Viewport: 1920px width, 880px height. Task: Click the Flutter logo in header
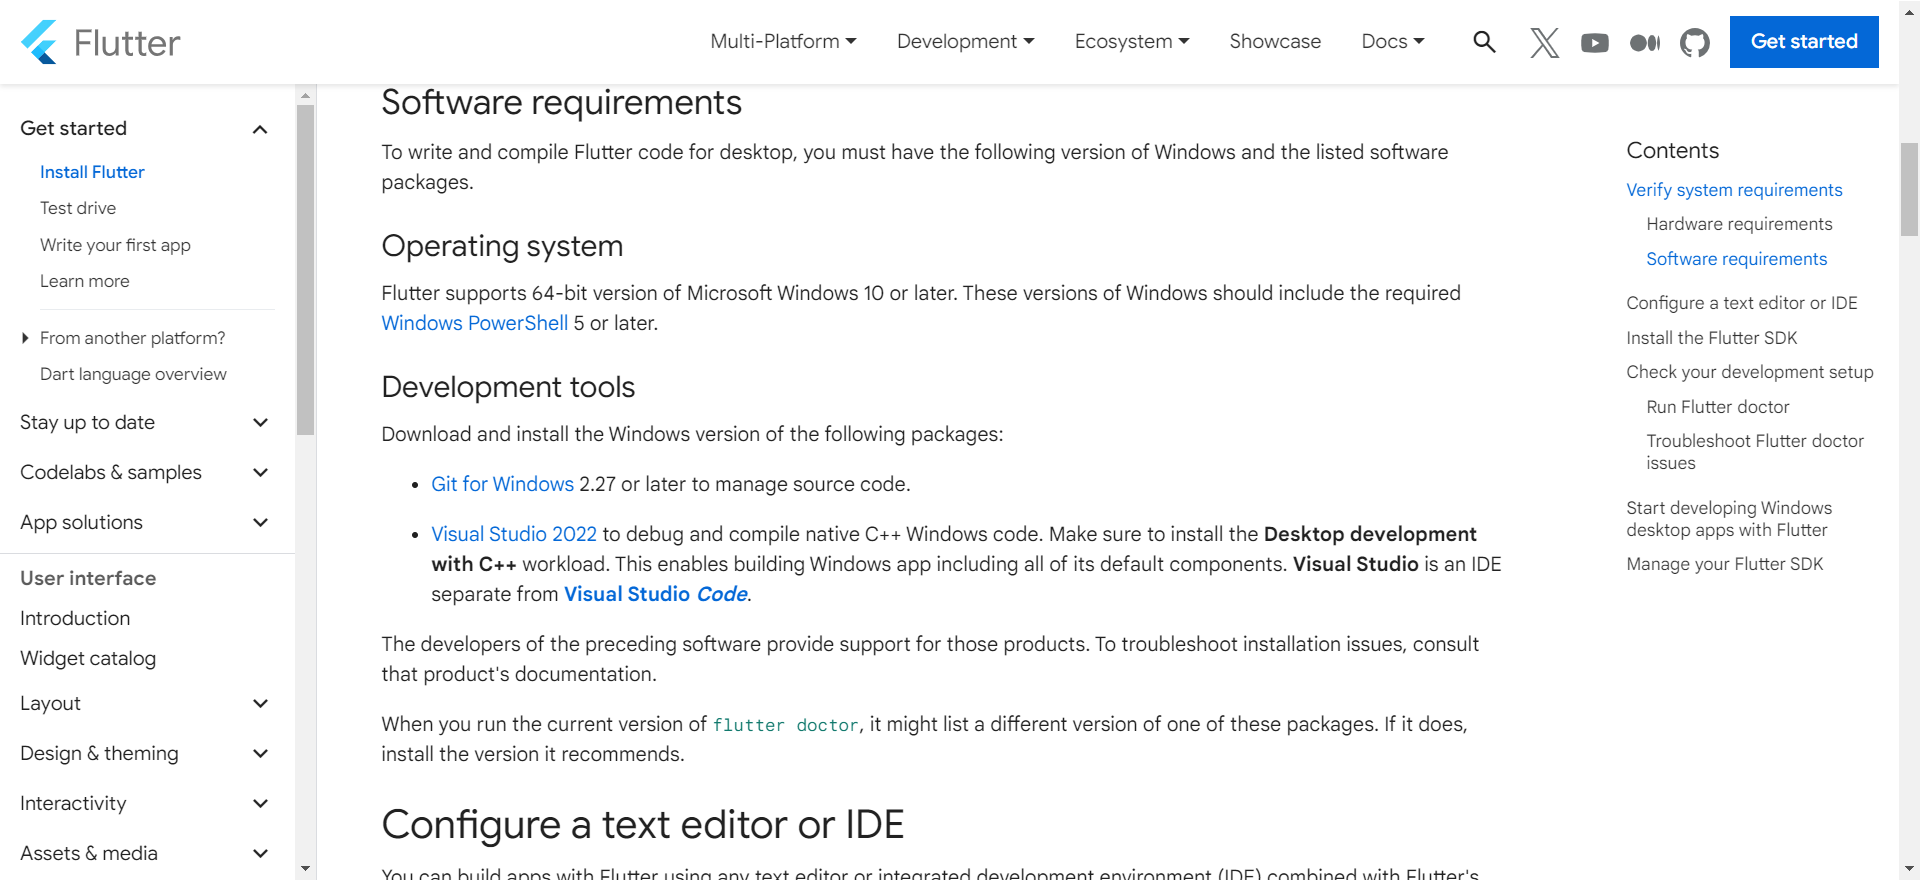pyautogui.click(x=100, y=42)
